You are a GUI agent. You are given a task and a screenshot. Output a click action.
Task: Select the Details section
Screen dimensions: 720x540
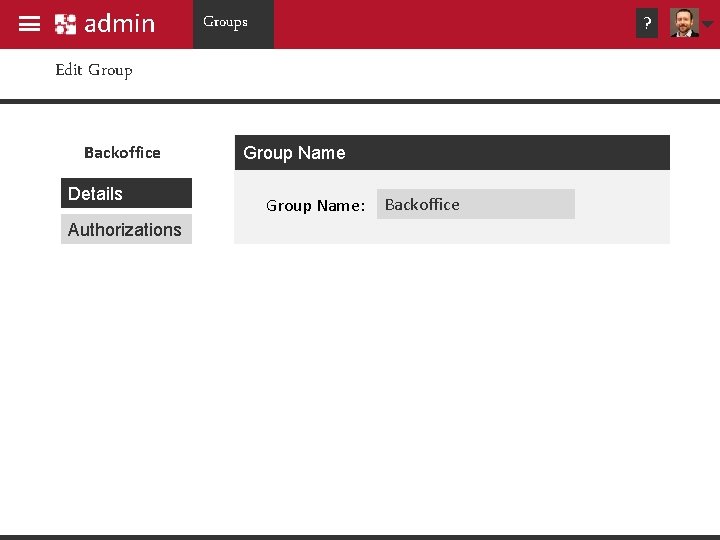126,193
